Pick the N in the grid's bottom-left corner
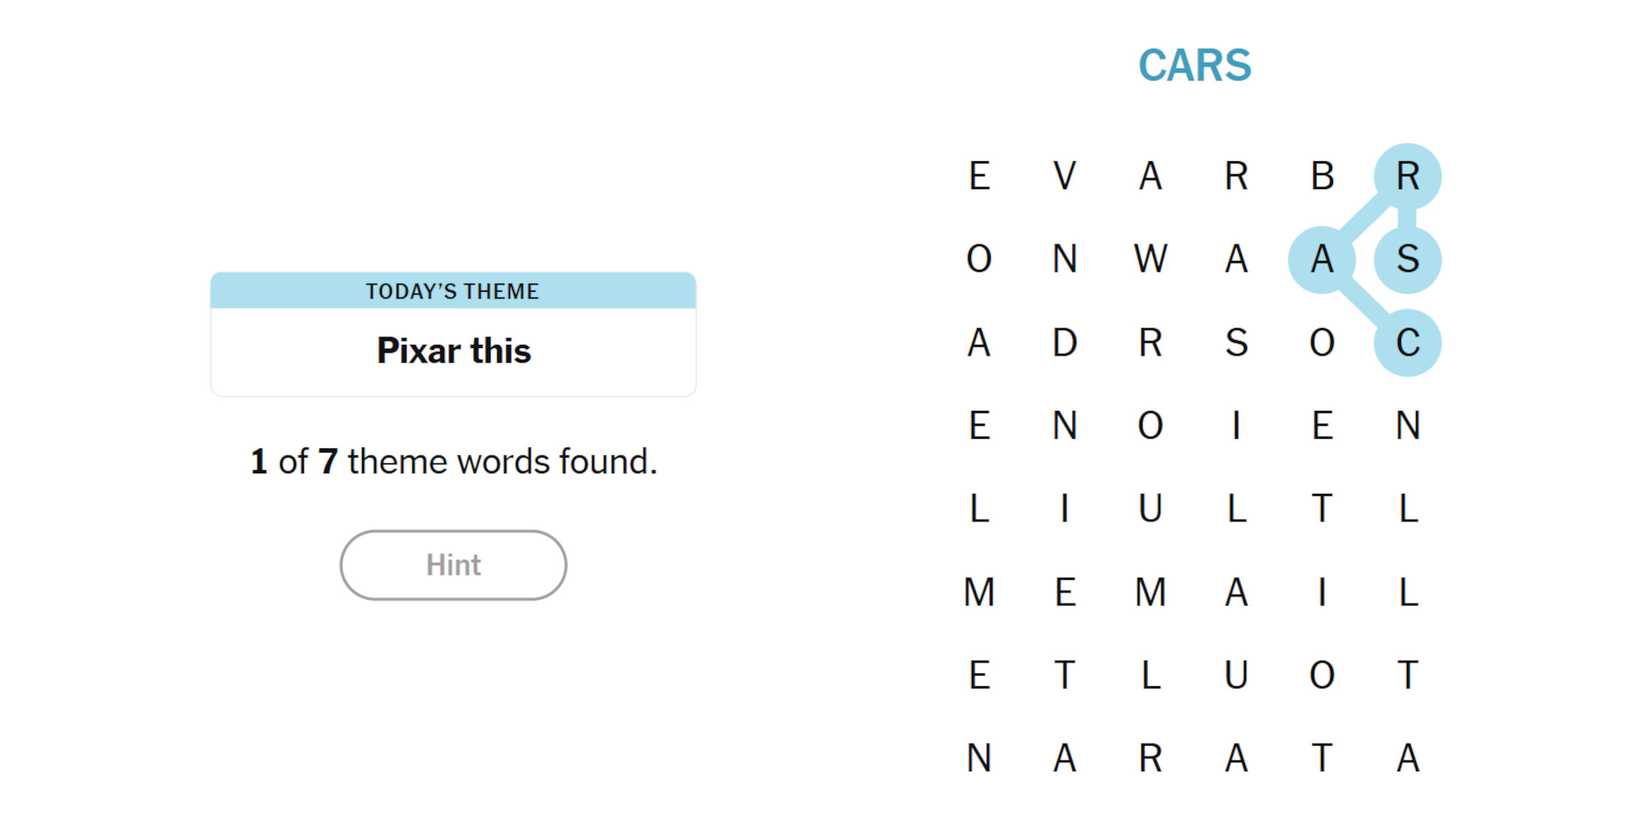1650x825 pixels. coord(979,758)
